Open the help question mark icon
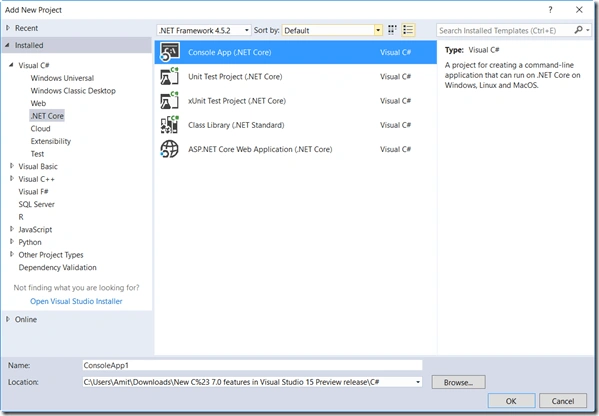The image size is (599, 416). click(x=550, y=10)
